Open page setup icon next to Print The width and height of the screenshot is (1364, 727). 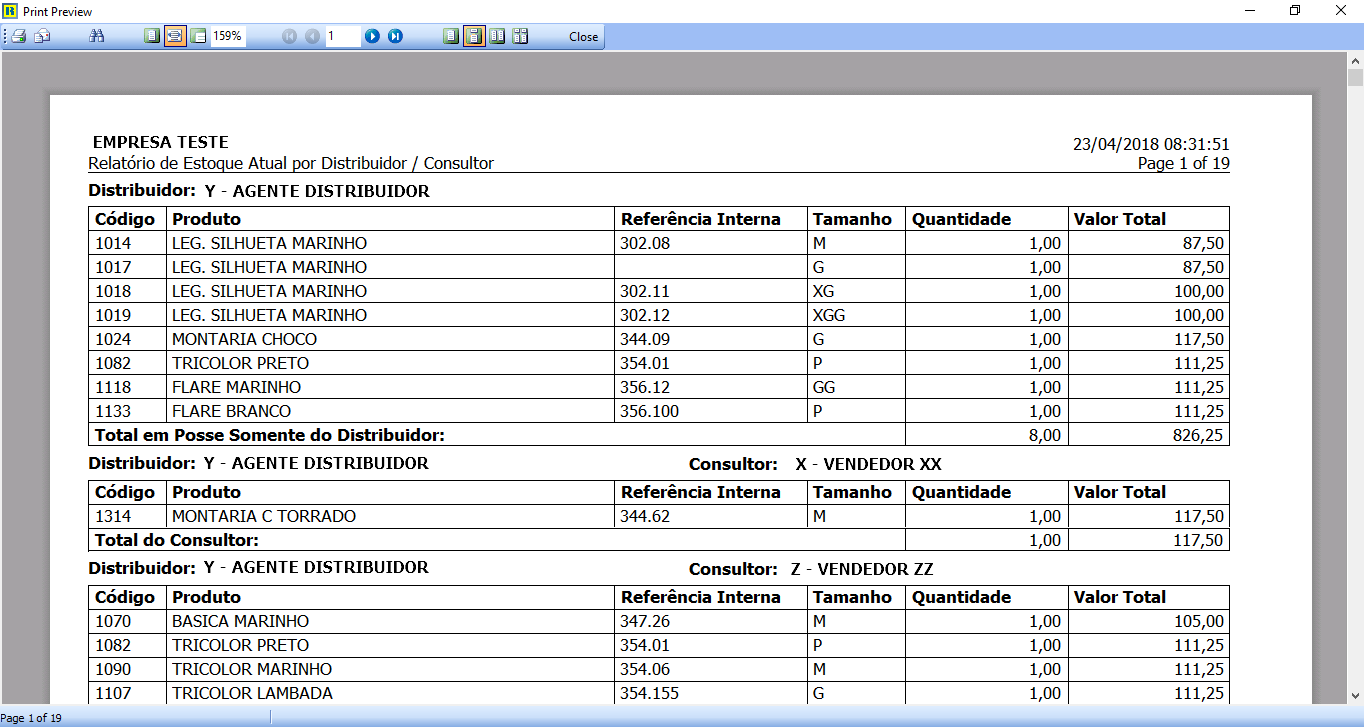[42, 36]
